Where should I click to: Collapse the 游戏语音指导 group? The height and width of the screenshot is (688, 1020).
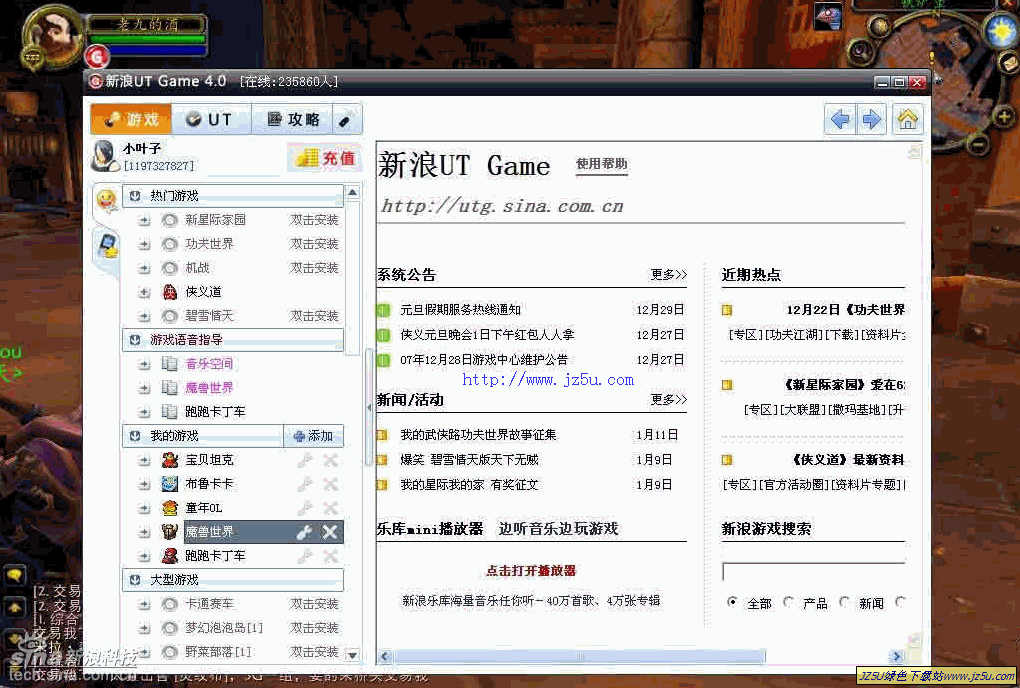135,340
